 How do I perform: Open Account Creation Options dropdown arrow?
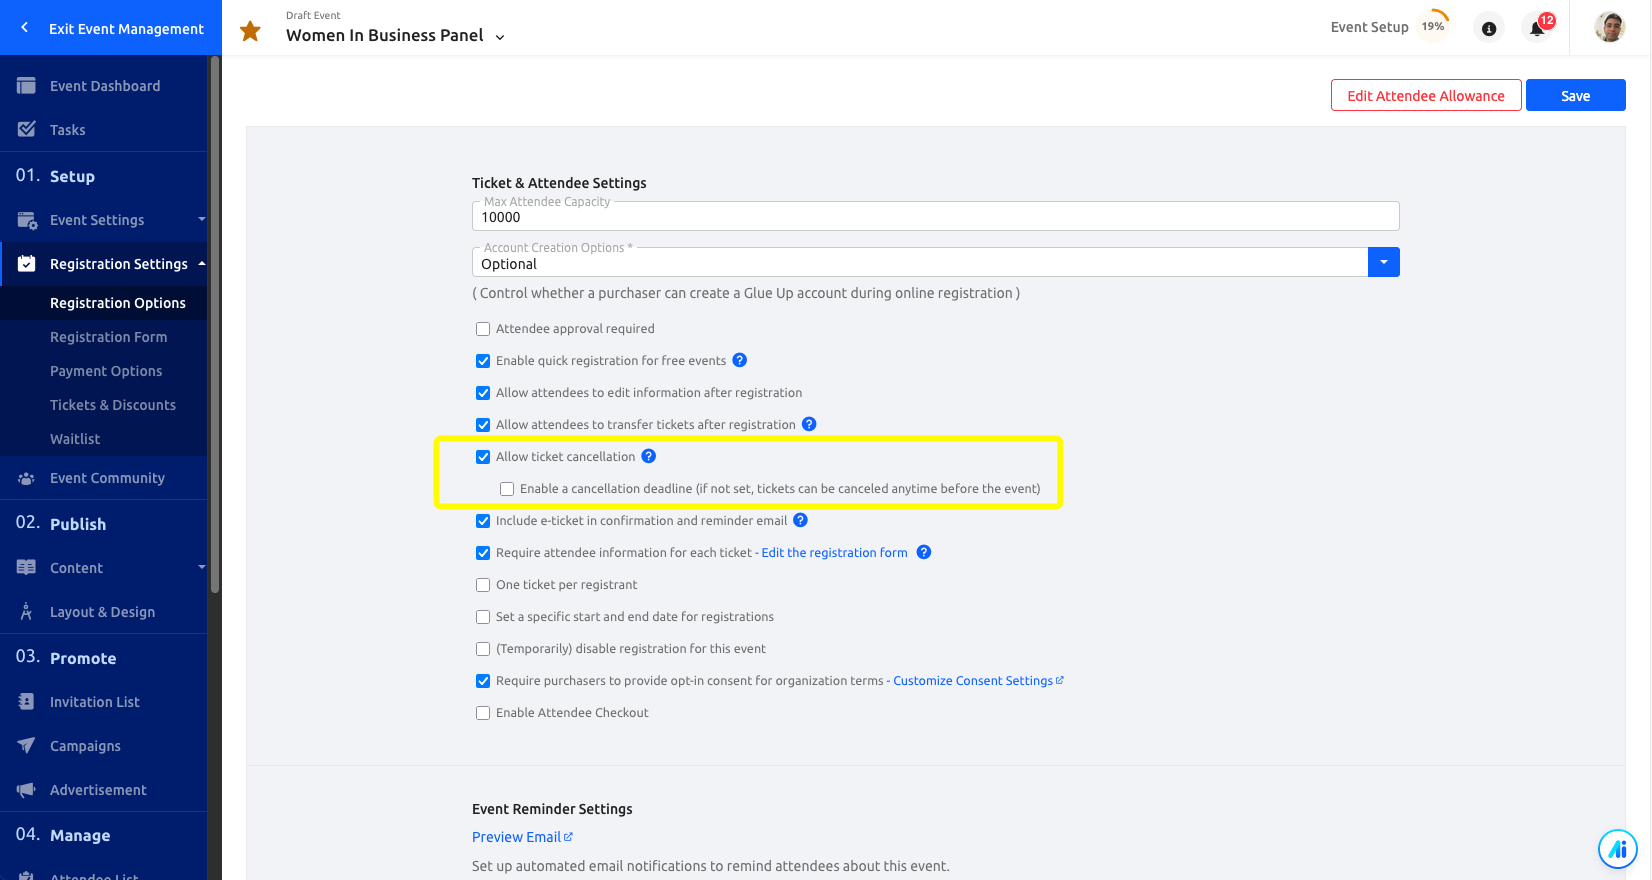1384,262
